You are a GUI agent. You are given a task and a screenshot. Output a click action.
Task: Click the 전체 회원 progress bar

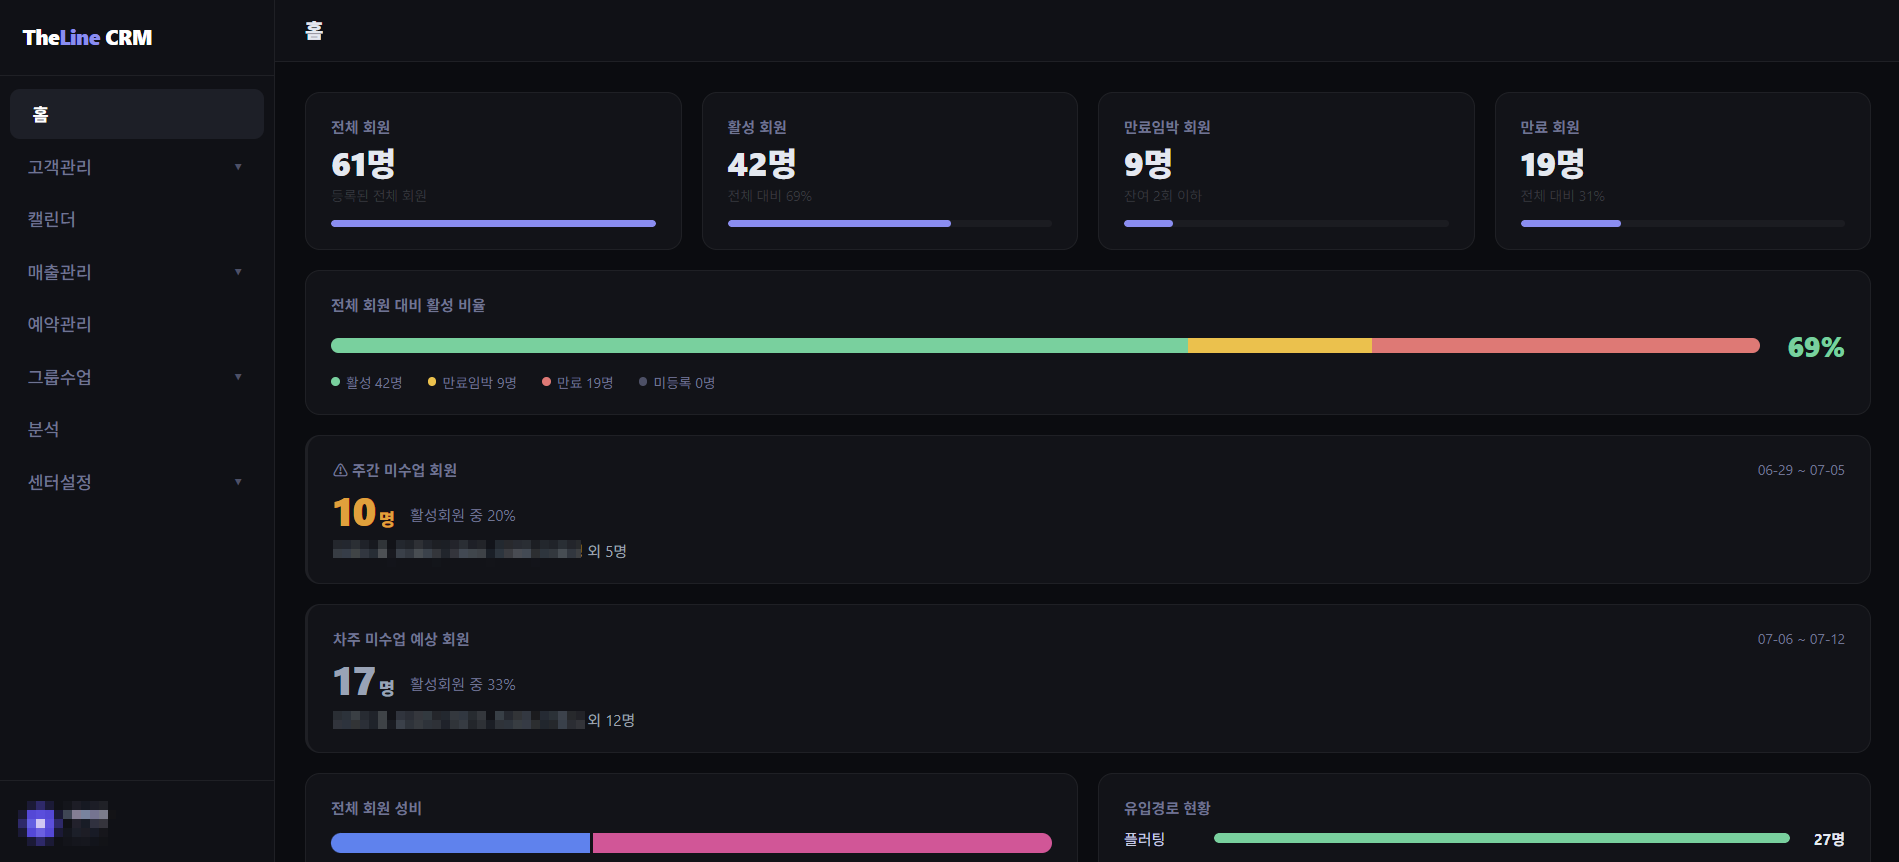coord(493,224)
